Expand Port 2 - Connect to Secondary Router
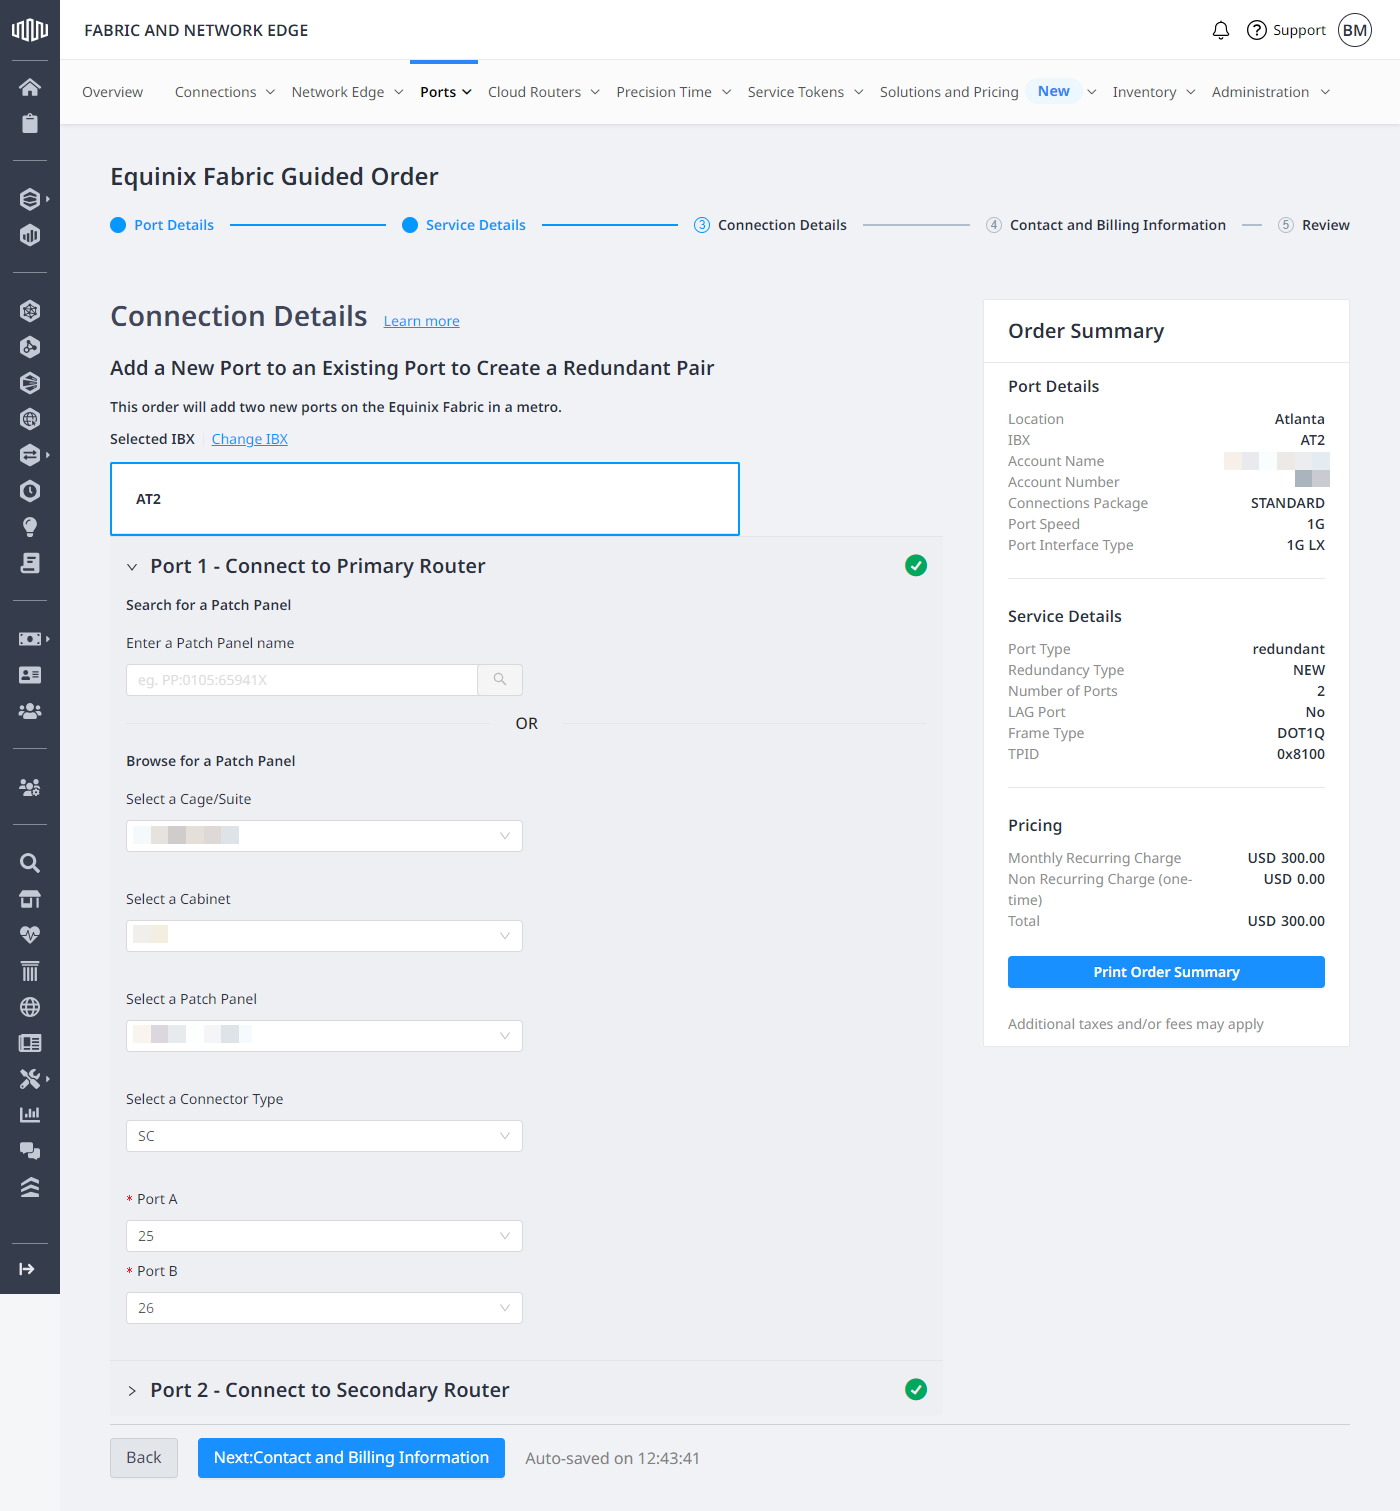This screenshot has height=1511, width=1400. click(132, 1391)
